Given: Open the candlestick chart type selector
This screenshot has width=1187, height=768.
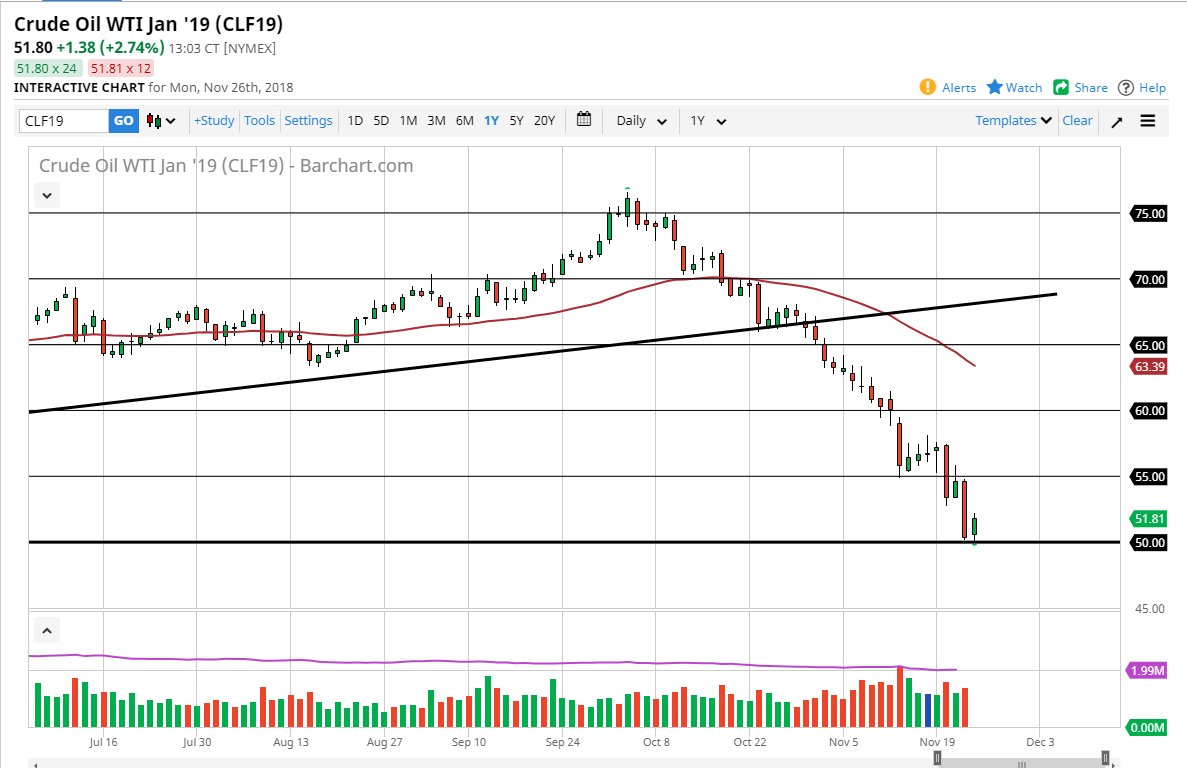Looking at the screenshot, I should pos(161,121).
